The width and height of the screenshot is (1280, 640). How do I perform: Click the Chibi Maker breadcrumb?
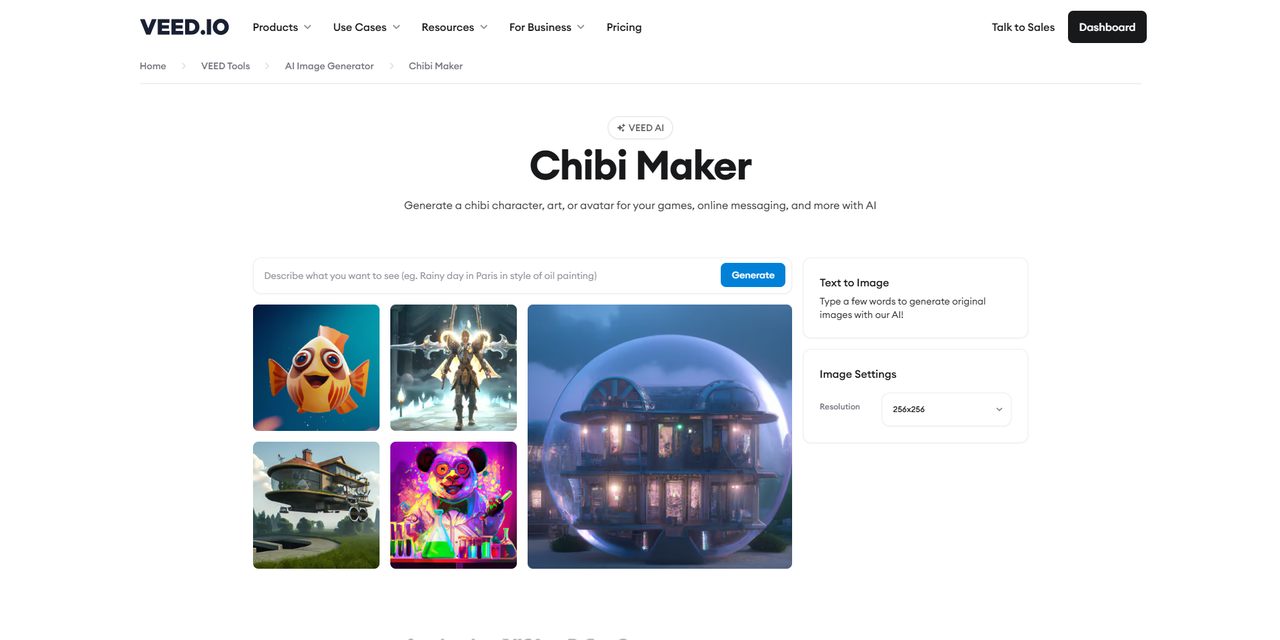436,66
